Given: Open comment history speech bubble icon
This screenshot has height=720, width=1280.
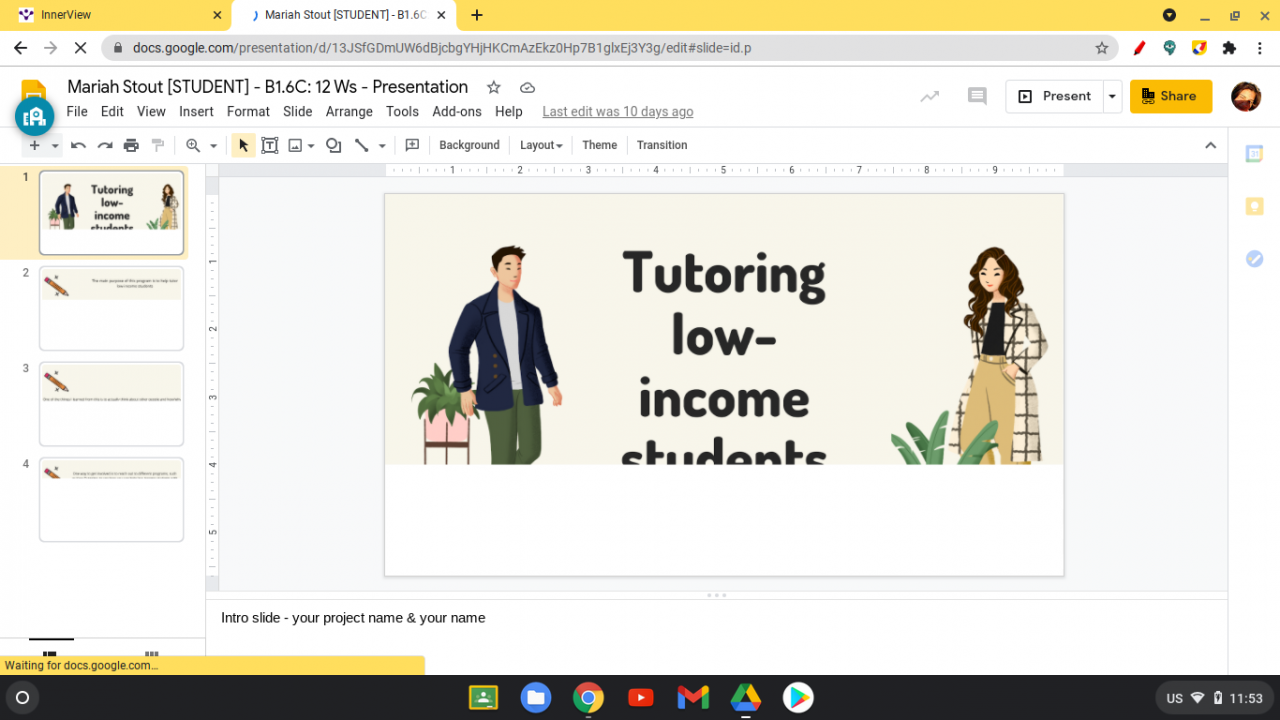Looking at the screenshot, I should [977, 96].
